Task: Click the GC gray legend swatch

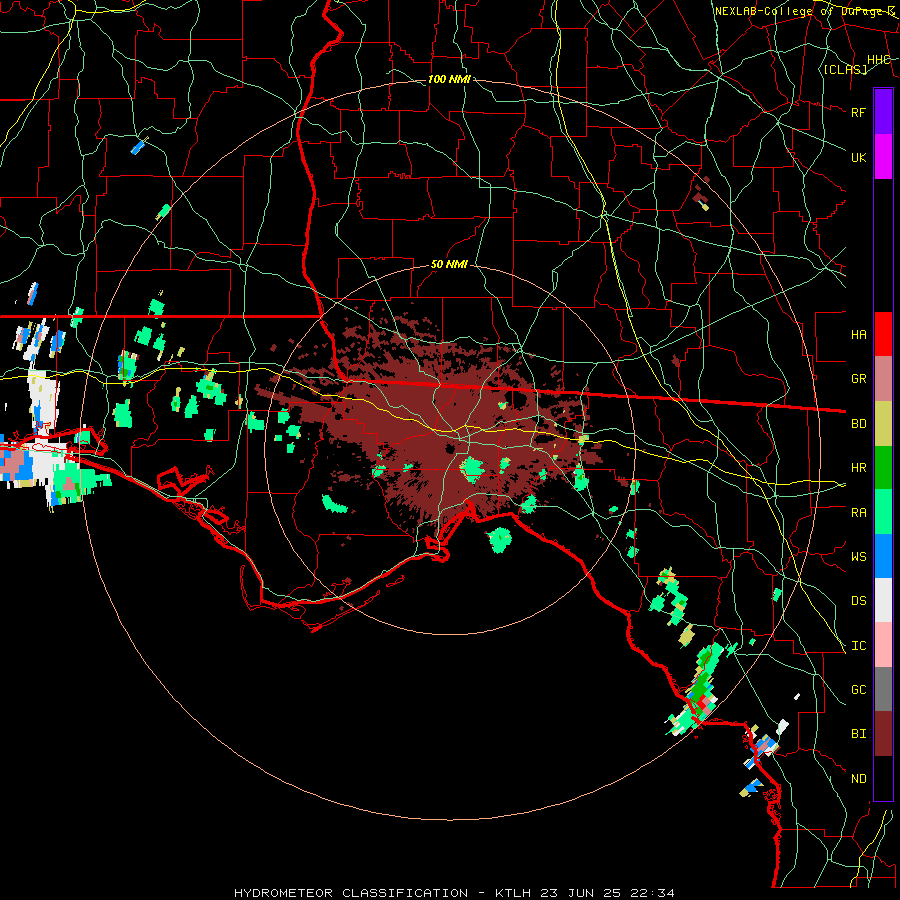Action: pyautogui.click(x=883, y=689)
